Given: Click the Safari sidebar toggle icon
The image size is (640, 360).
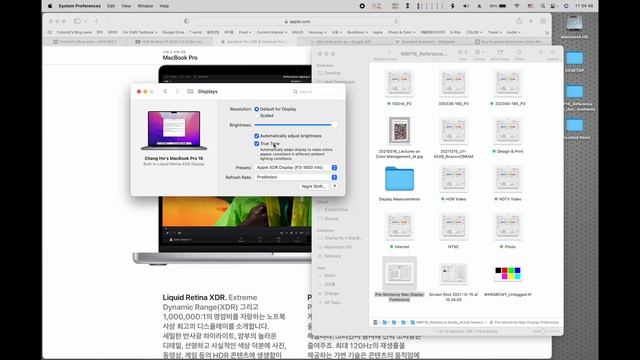Looking at the screenshot, I should 77,21.
